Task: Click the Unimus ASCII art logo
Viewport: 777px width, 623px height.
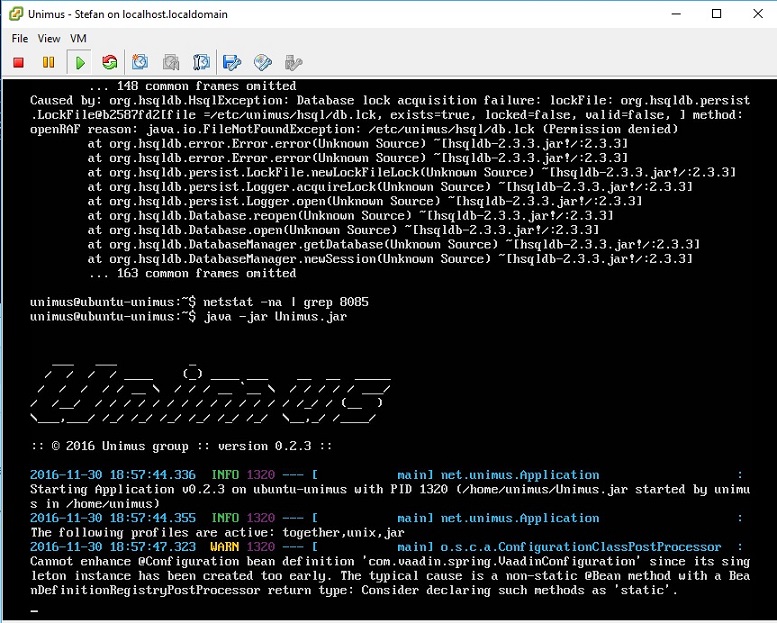Action: (x=211, y=394)
